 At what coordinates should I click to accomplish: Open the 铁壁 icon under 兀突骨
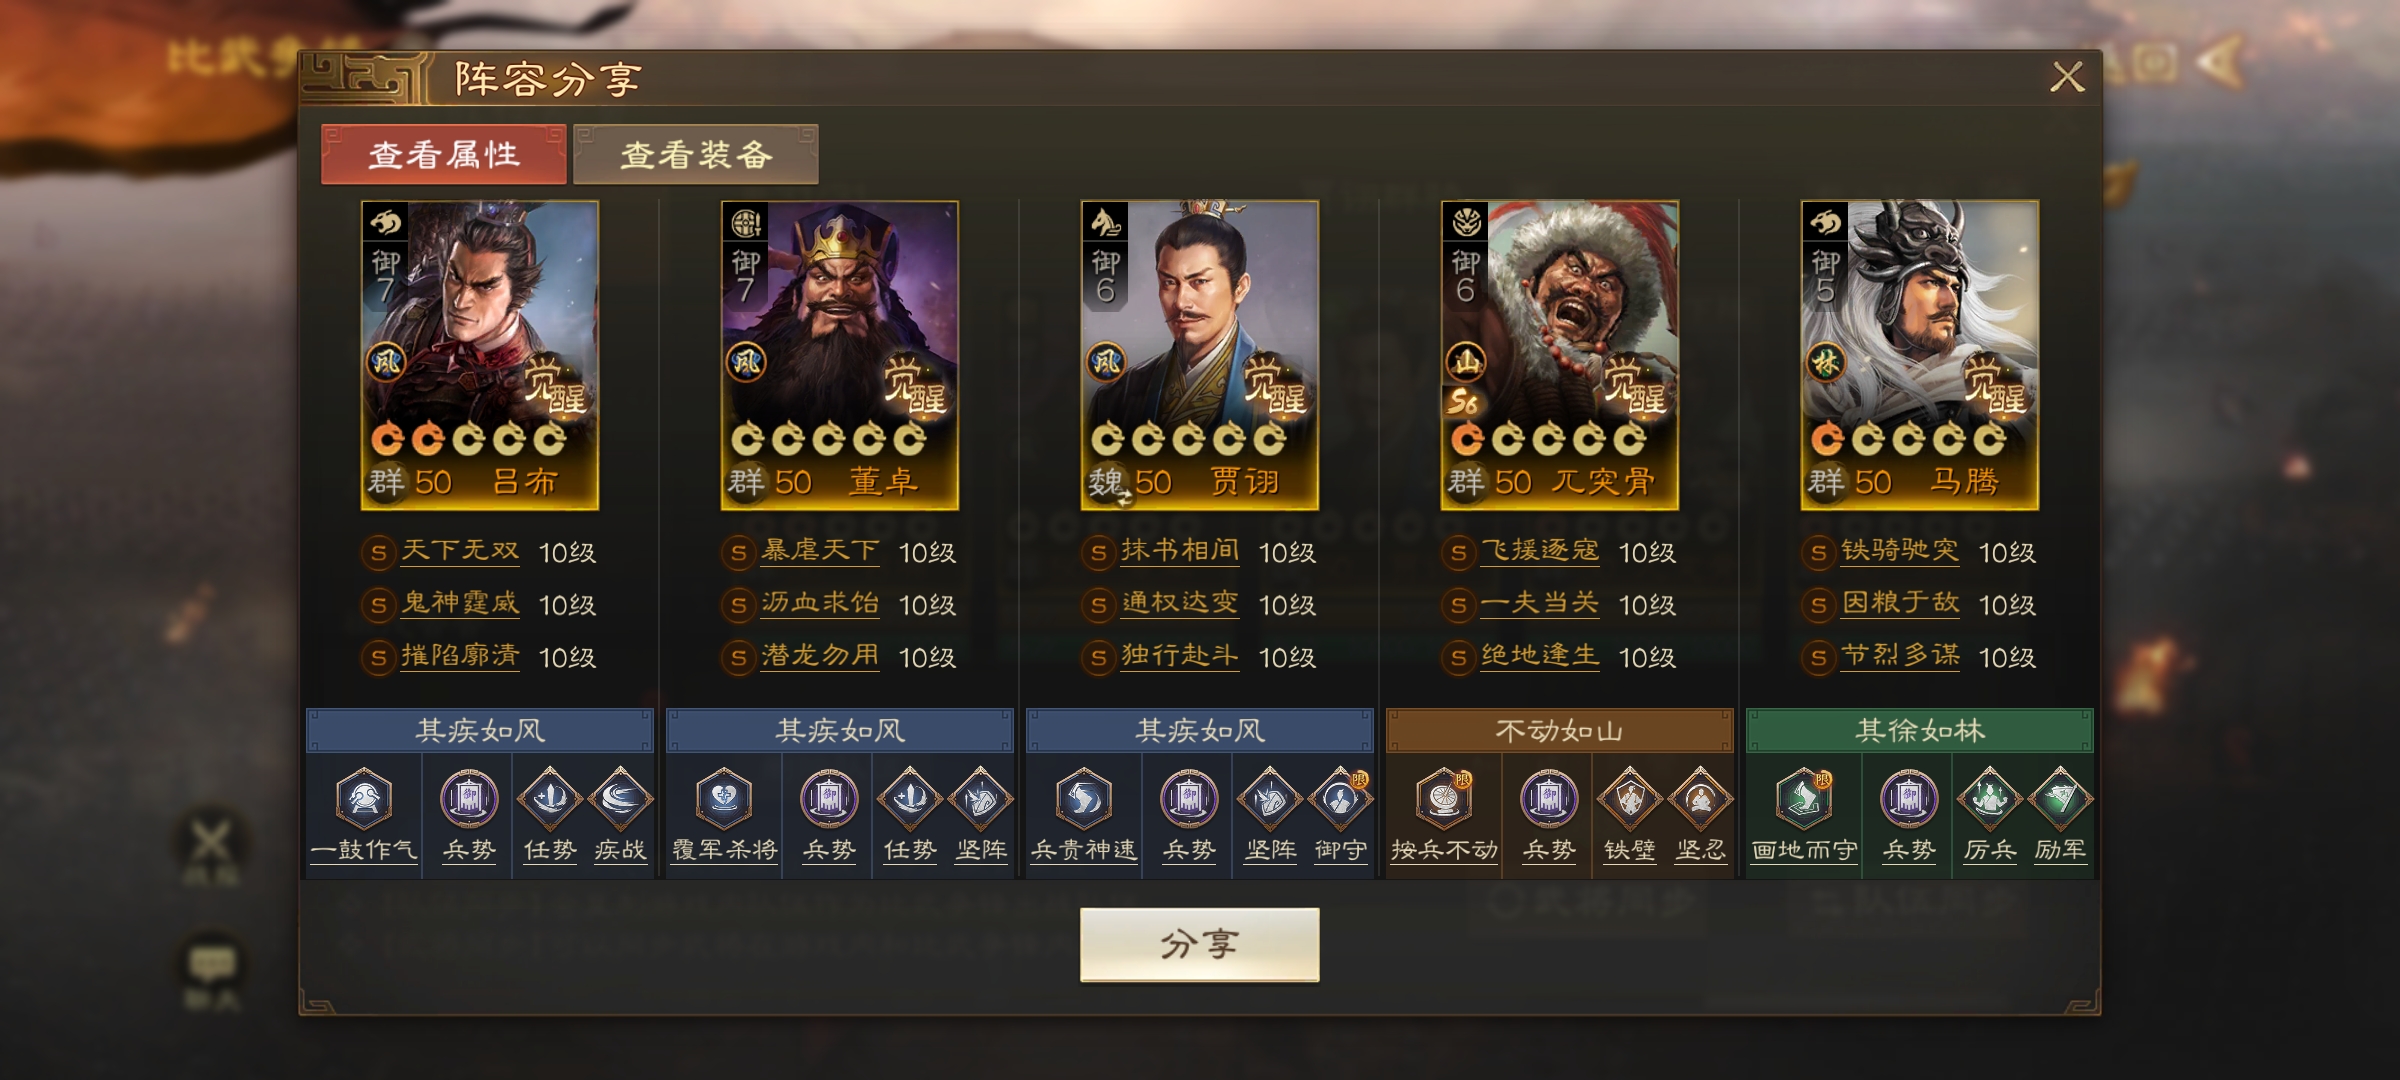pyautogui.click(x=1630, y=799)
